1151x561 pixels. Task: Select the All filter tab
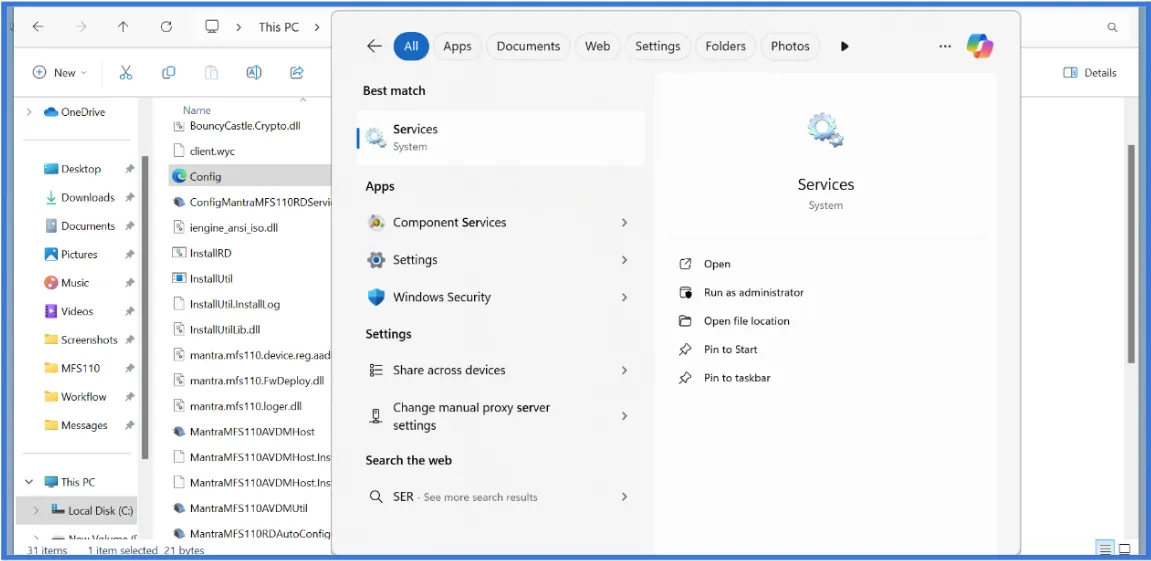[411, 46]
